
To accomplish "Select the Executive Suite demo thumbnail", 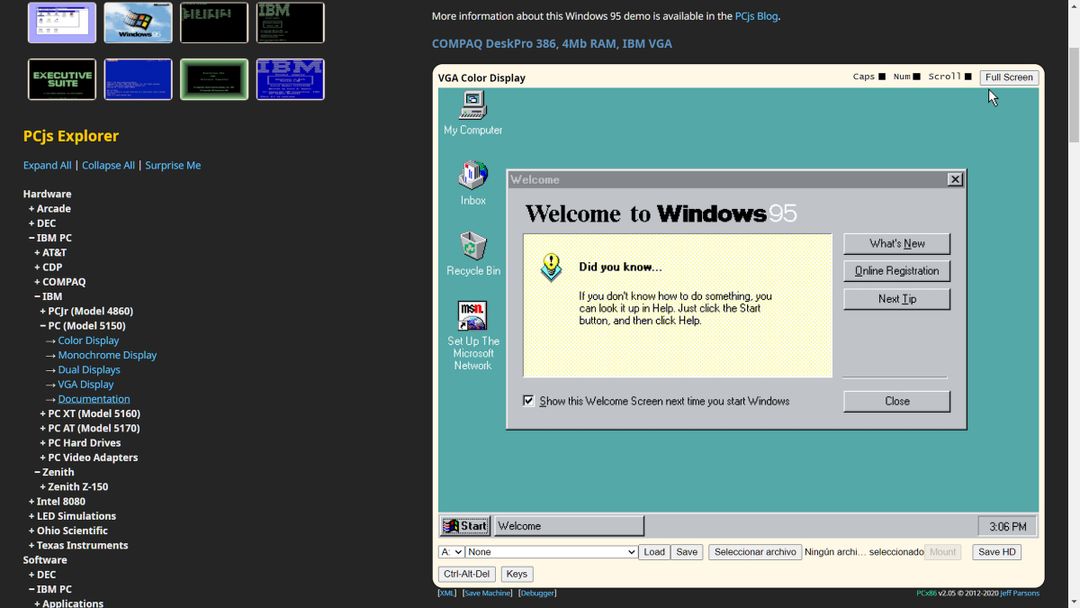I will [61, 79].
